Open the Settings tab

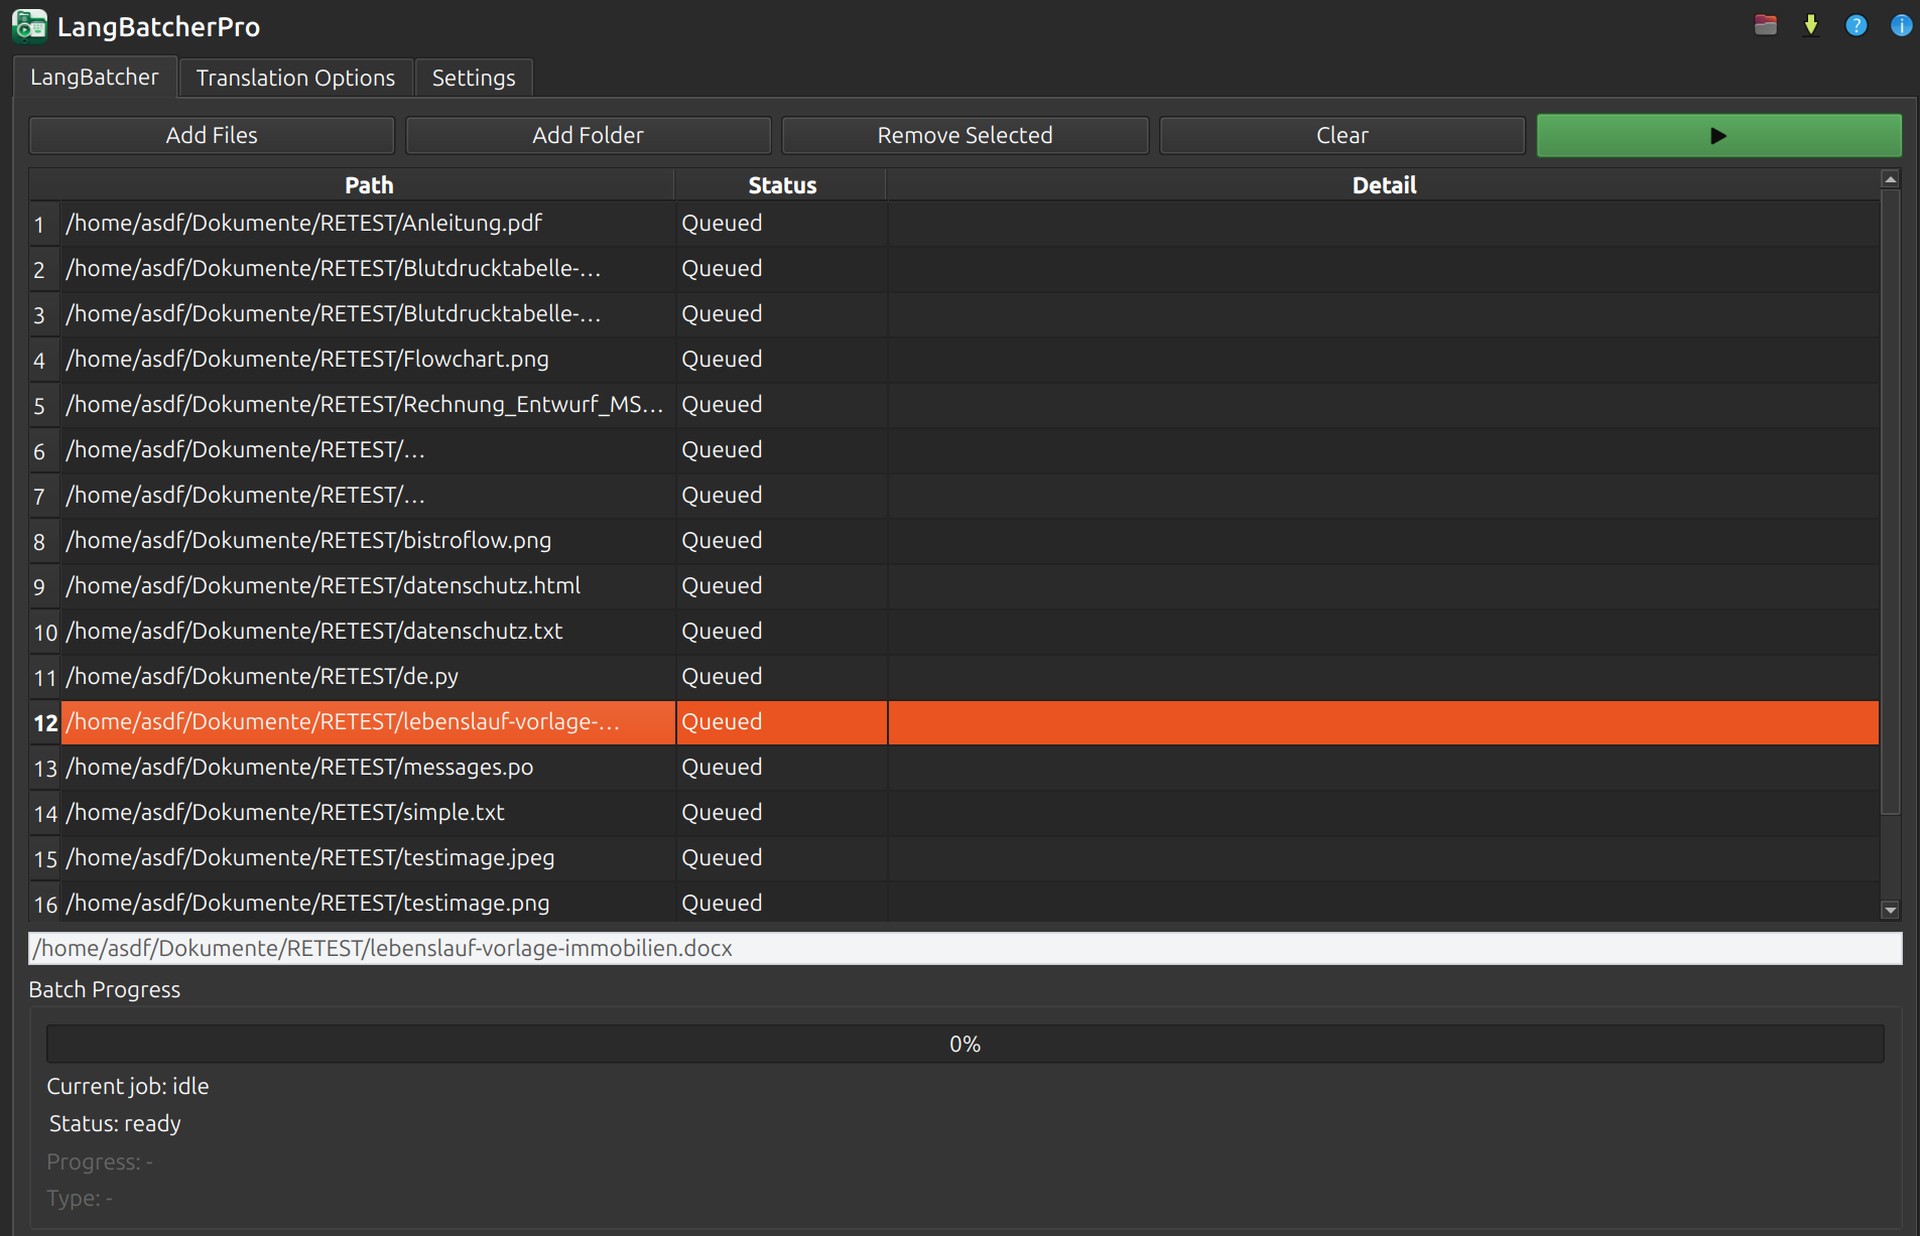pos(473,77)
